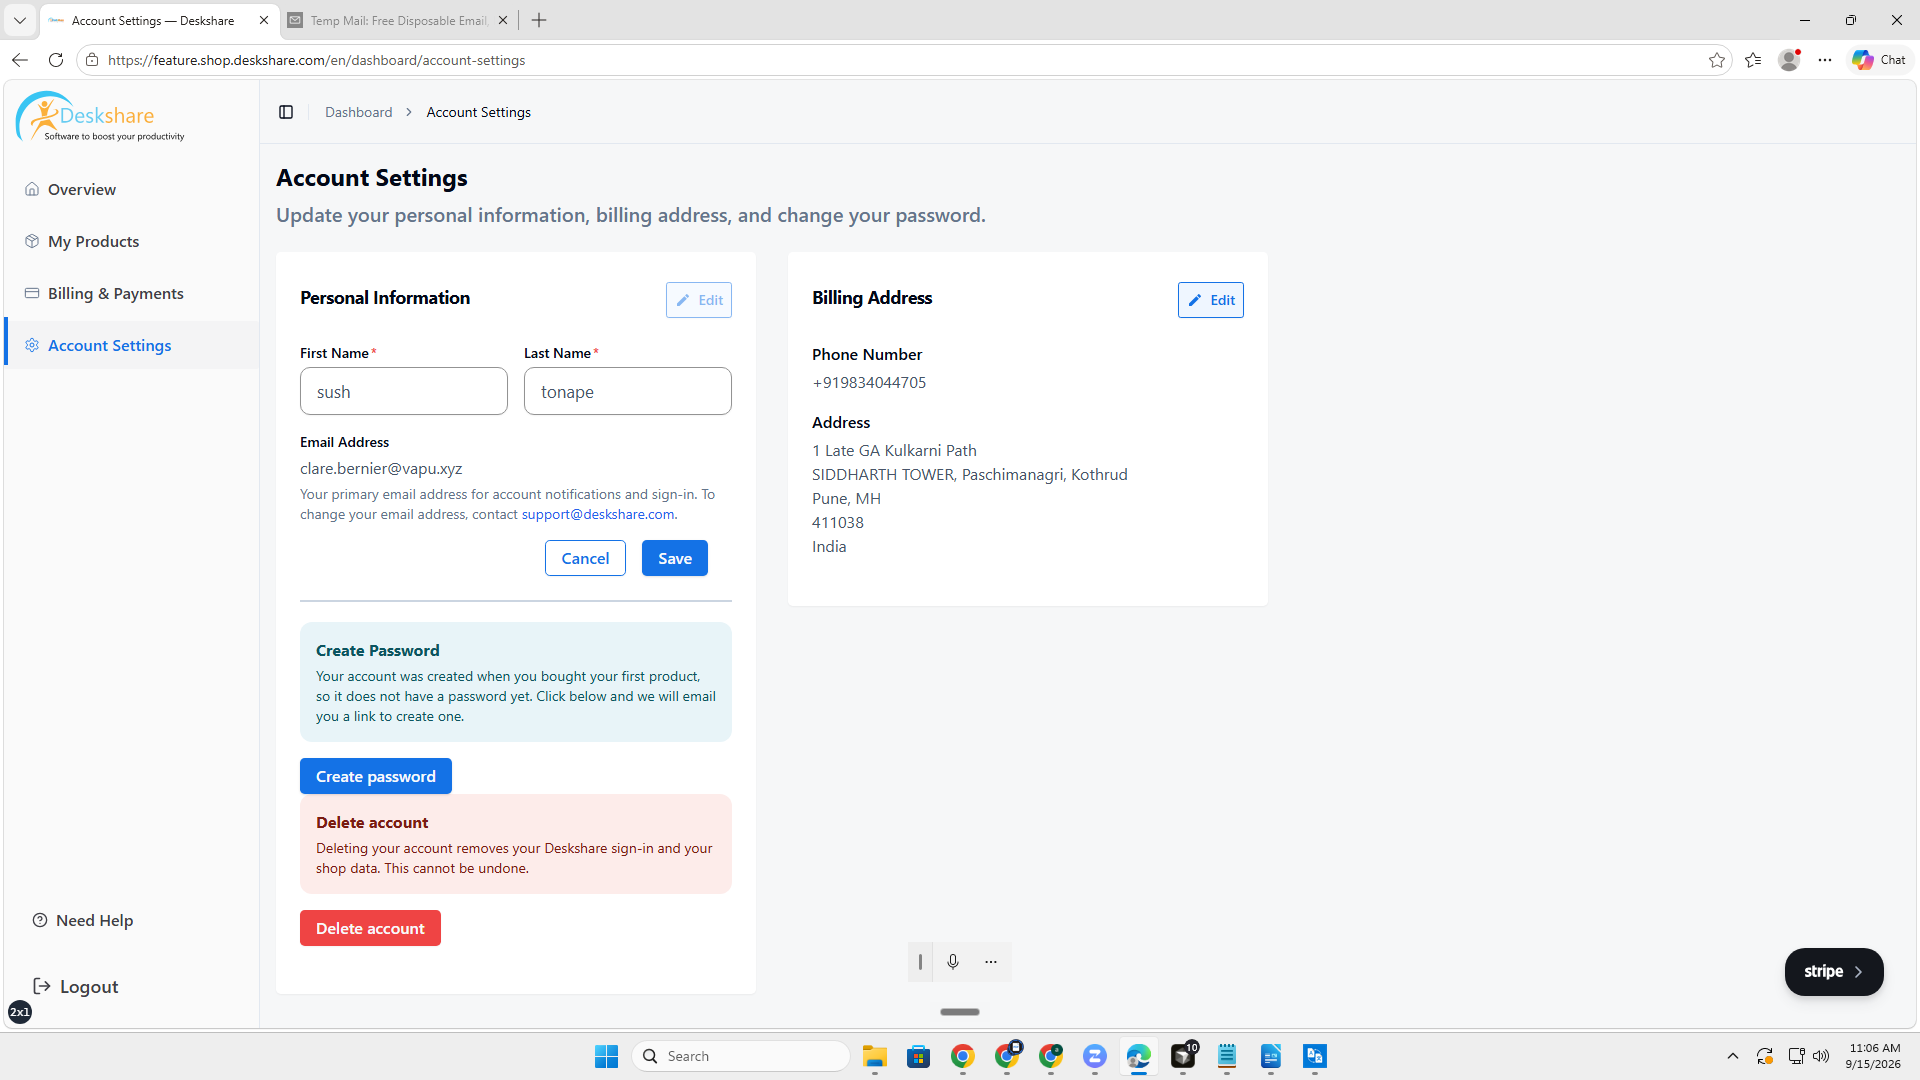The image size is (1920, 1080).
Task: Open Copilot Chat button
Action: pyautogui.click(x=1880, y=60)
